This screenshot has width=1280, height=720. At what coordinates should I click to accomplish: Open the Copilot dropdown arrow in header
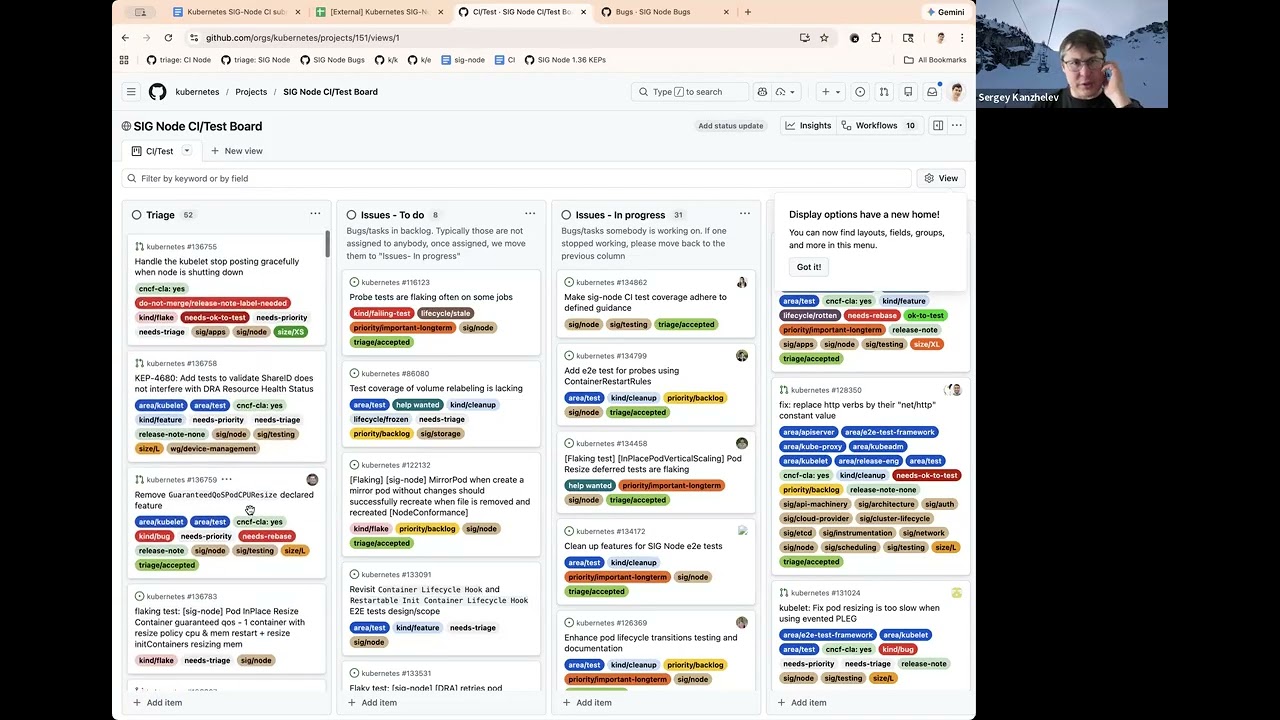click(x=792, y=92)
